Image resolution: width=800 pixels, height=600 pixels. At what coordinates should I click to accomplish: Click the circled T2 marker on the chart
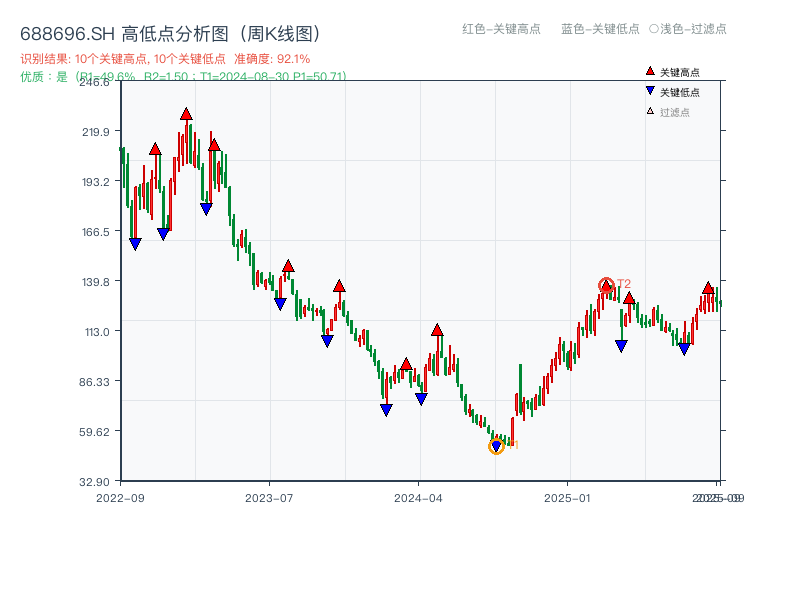tap(606, 285)
